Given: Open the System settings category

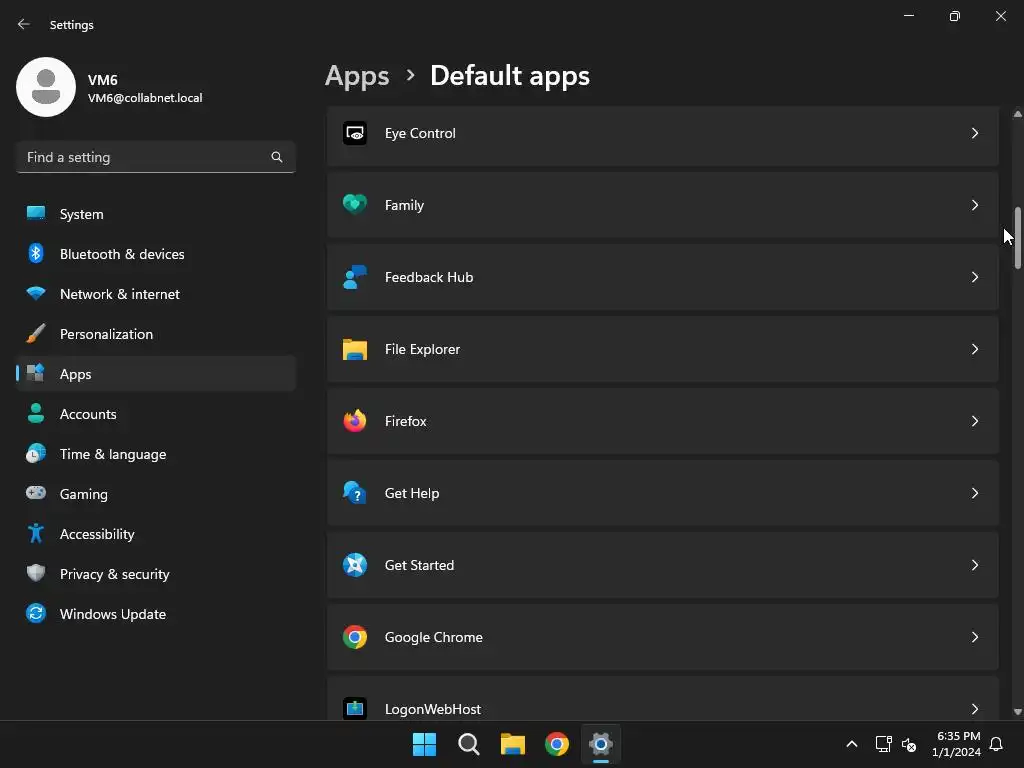Looking at the screenshot, I should point(156,214).
